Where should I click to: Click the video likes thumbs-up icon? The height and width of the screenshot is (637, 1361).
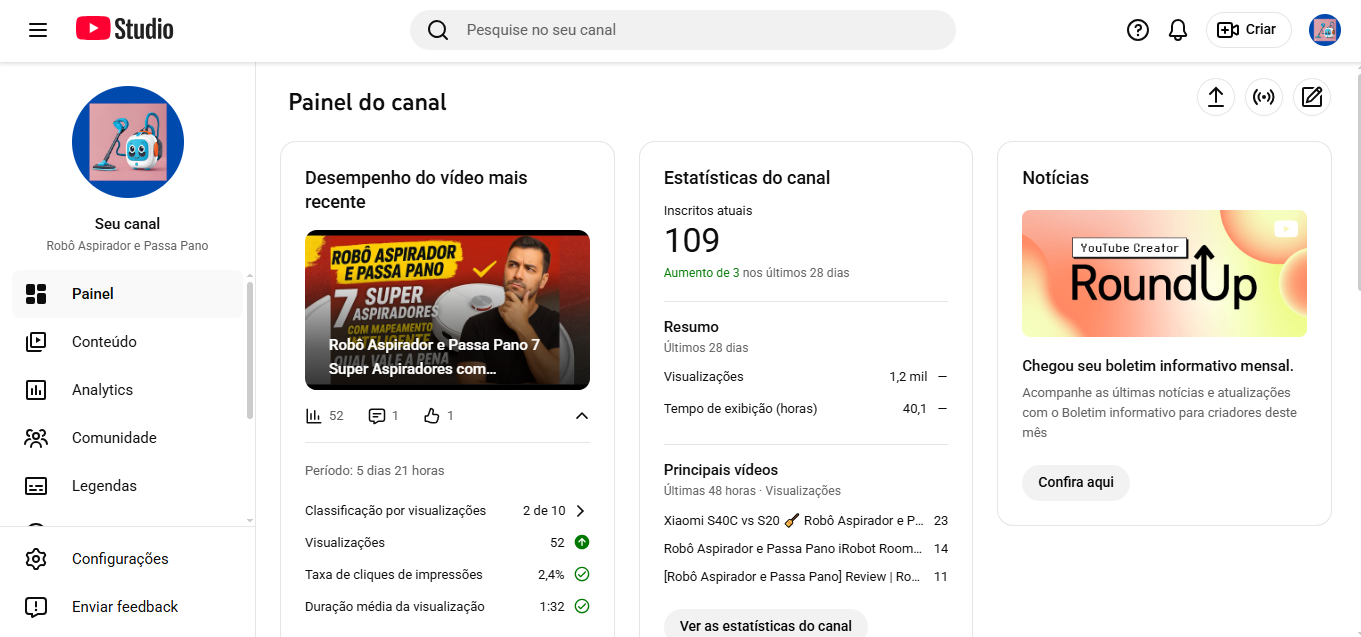[x=432, y=416]
